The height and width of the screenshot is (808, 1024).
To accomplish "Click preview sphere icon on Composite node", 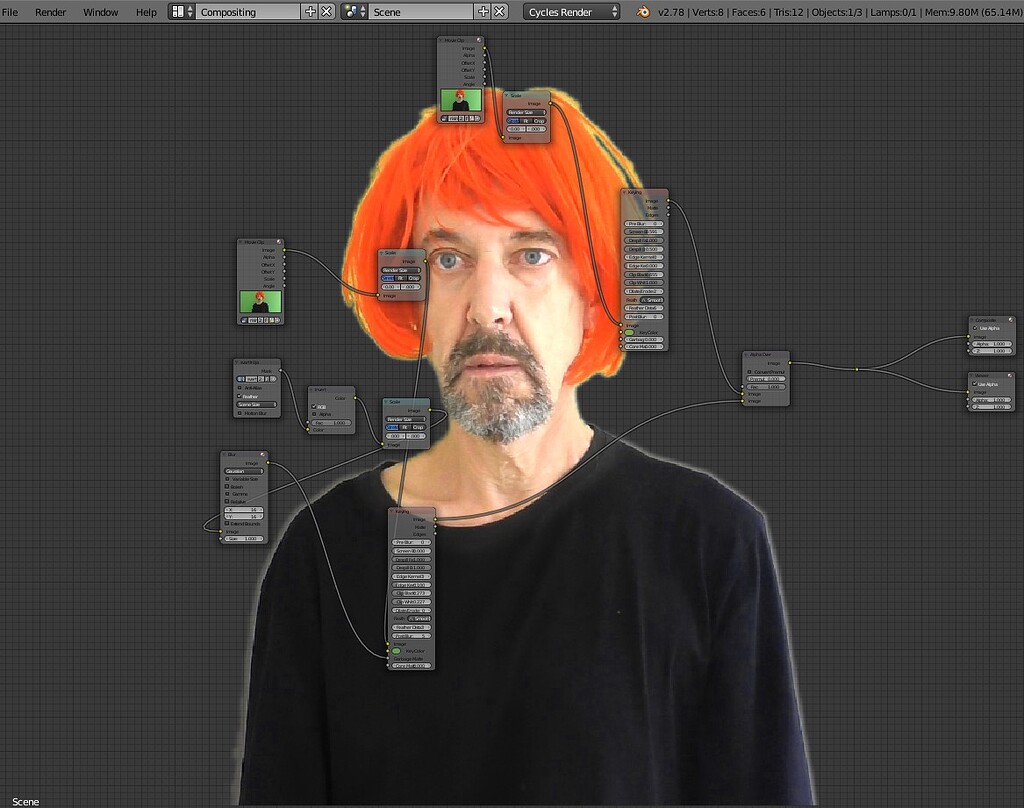I will pos(1010,320).
